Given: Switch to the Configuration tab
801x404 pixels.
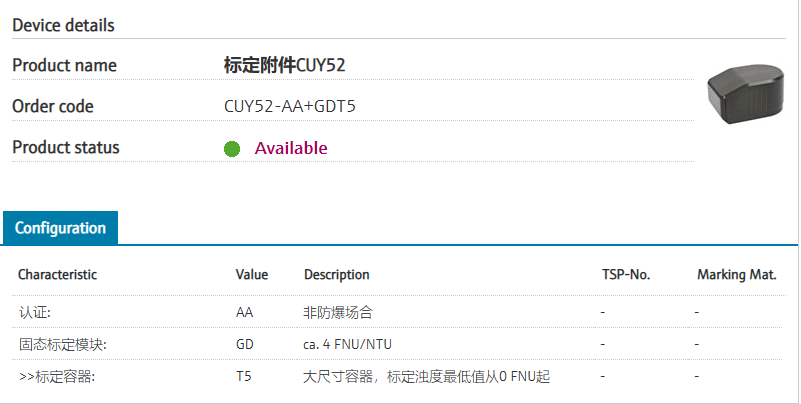Looking at the screenshot, I should coord(60,228).
